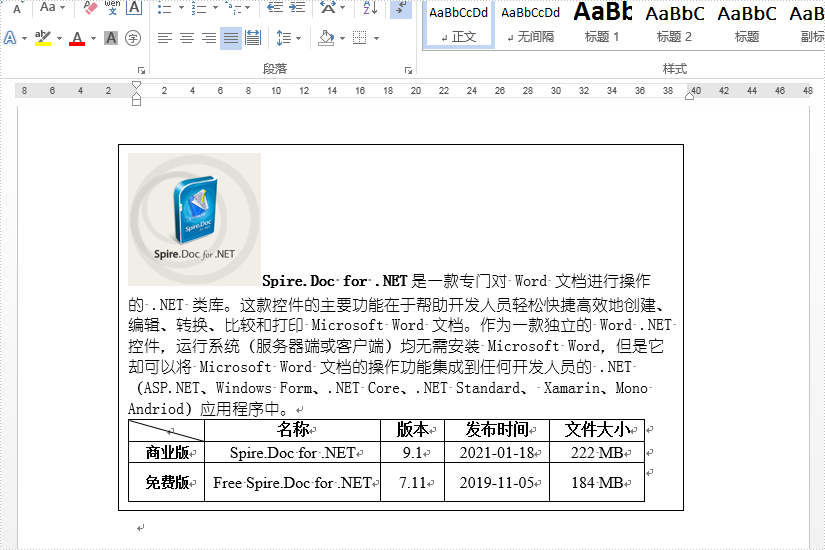Click the Multilevel List icon
This screenshot has height=550, width=825.
(233, 8)
